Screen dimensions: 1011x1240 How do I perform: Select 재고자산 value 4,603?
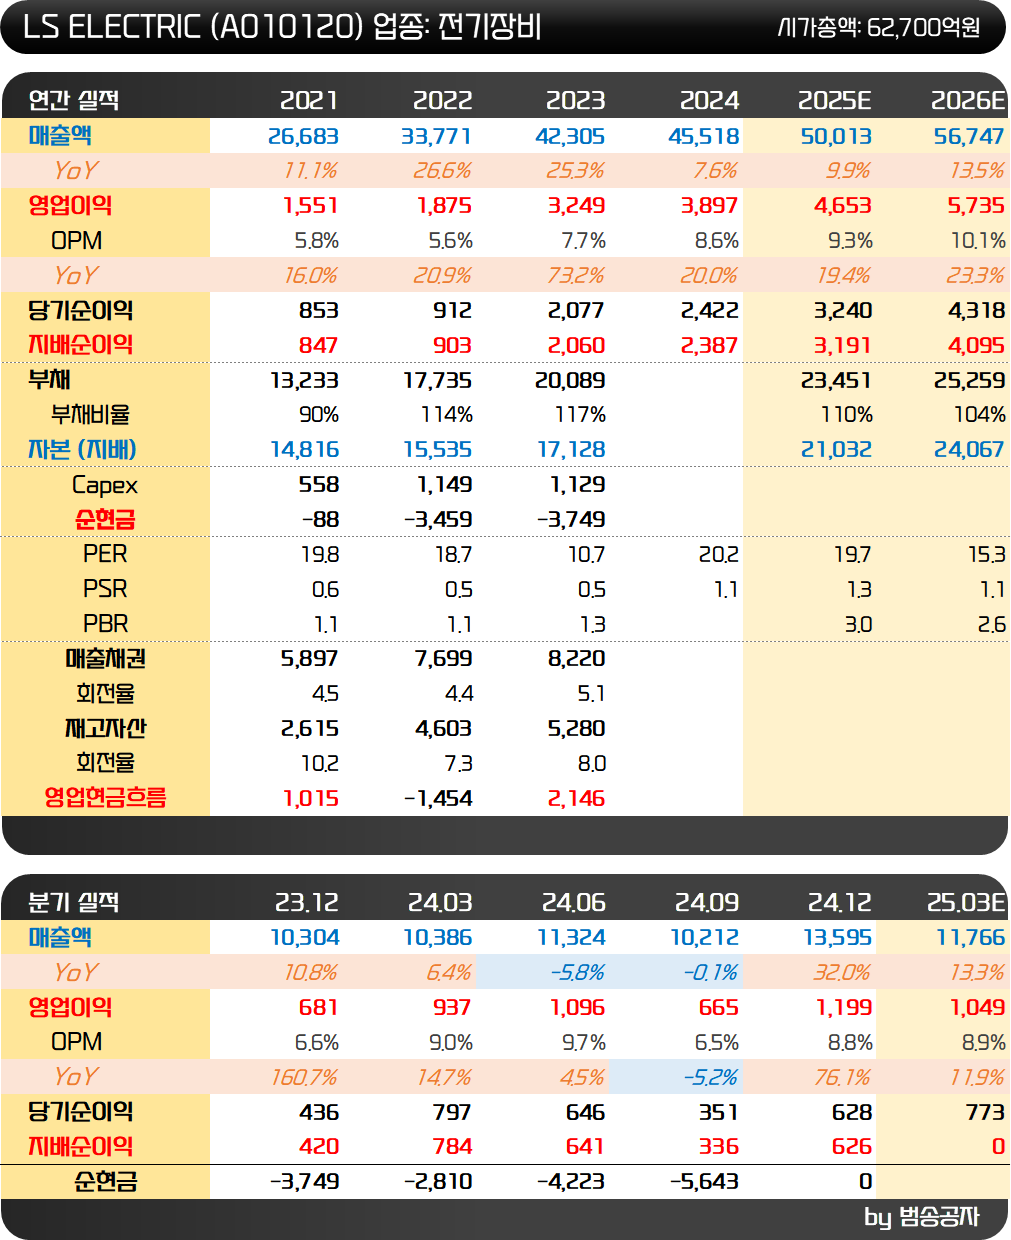pyautogui.click(x=444, y=729)
